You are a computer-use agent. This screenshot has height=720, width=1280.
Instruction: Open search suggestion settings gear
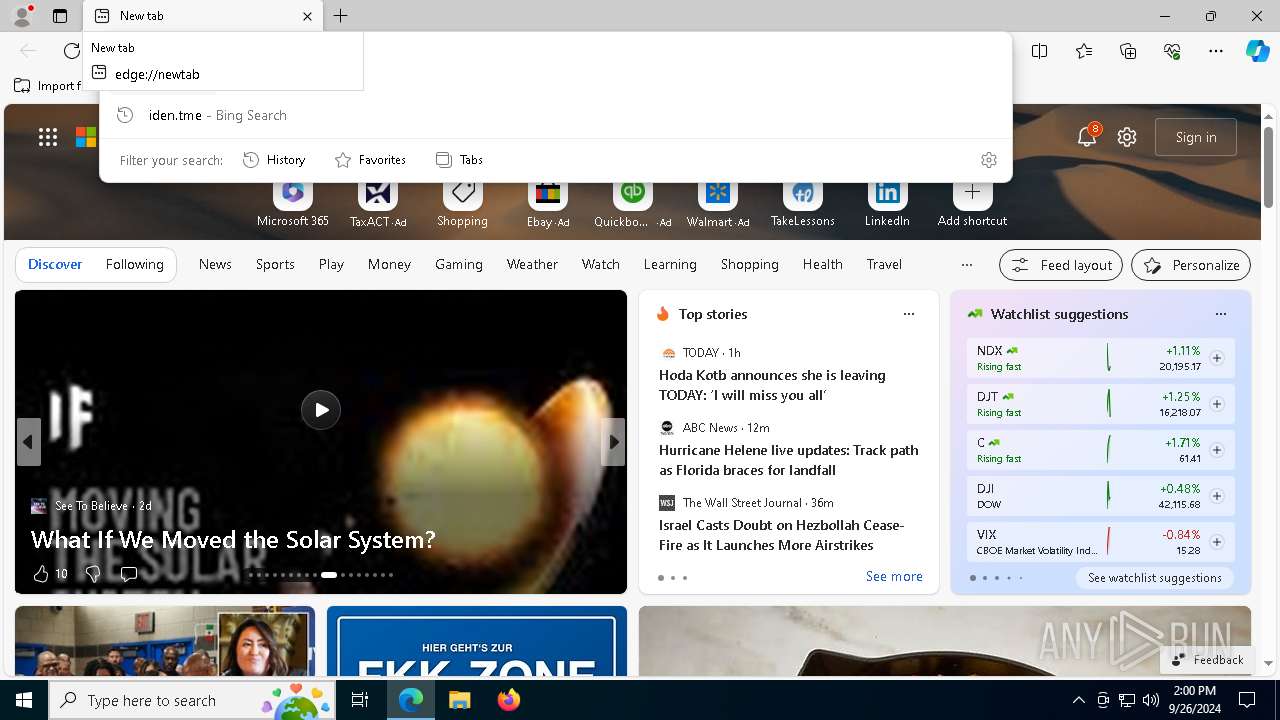989,160
